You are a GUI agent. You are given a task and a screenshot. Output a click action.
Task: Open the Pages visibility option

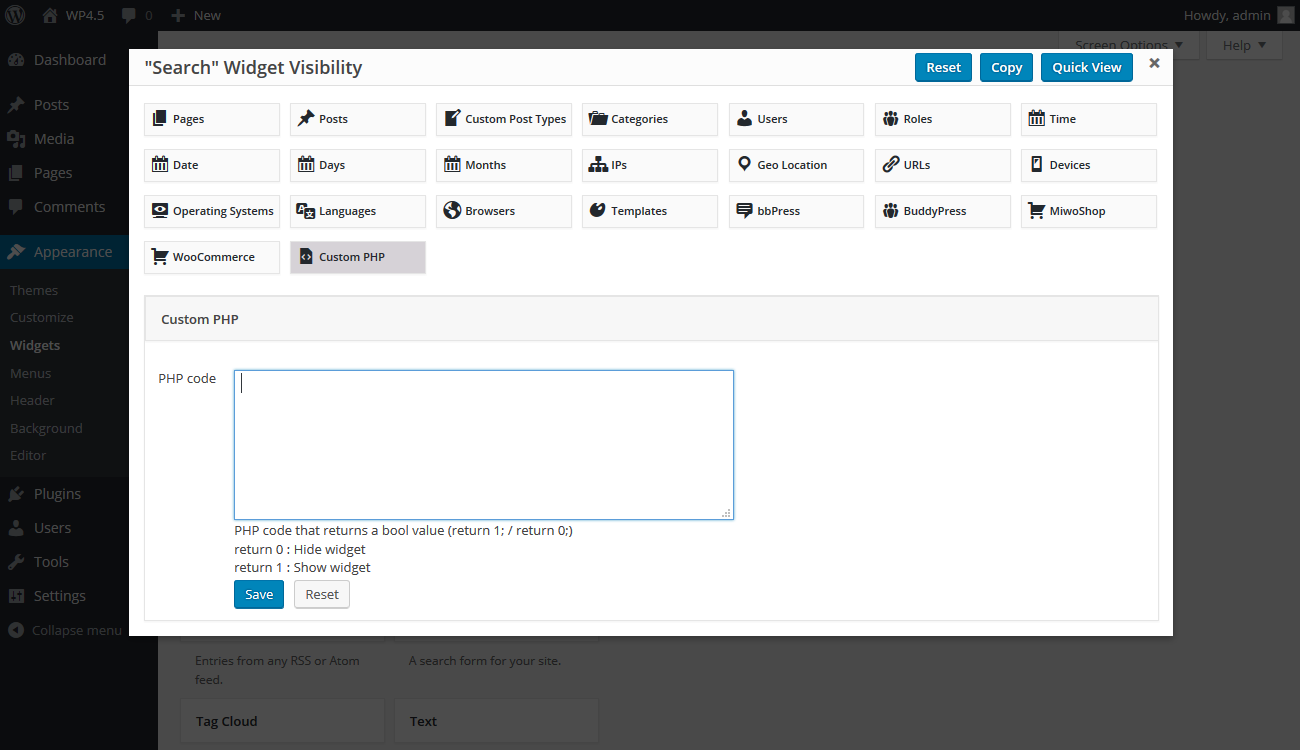point(212,119)
